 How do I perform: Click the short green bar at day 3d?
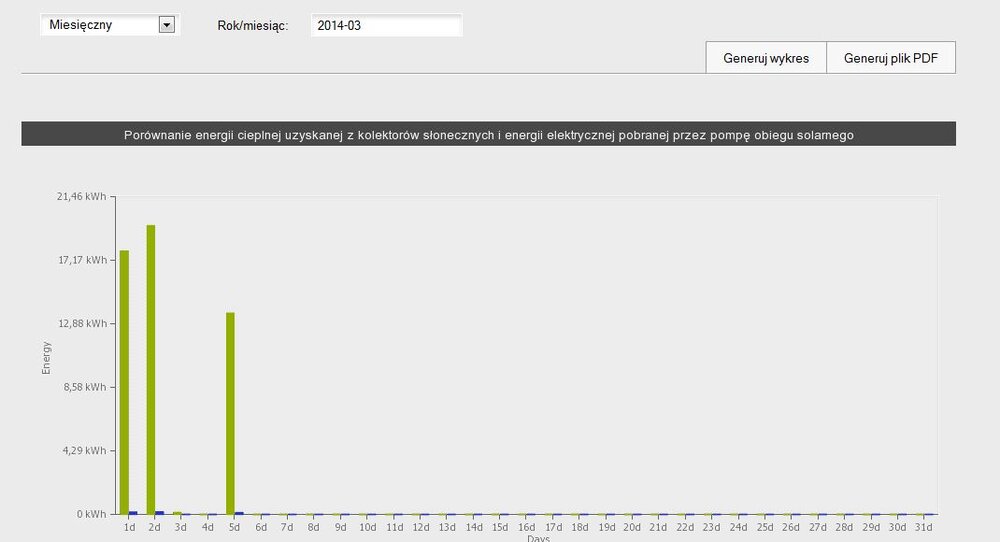pyautogui.click(x=177, y=513)
